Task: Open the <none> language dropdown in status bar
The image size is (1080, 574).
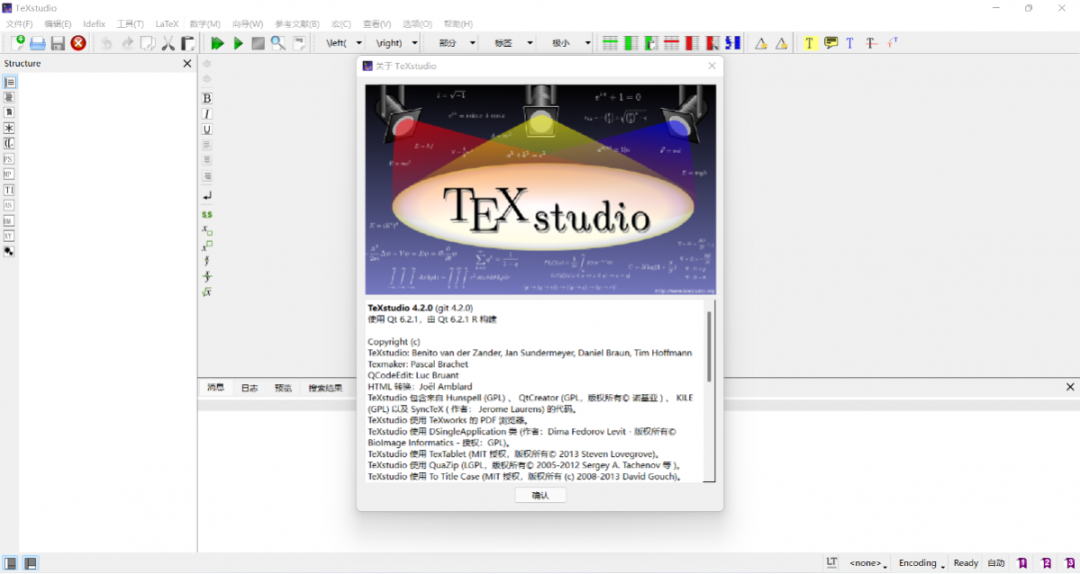Action: point(868,563)
